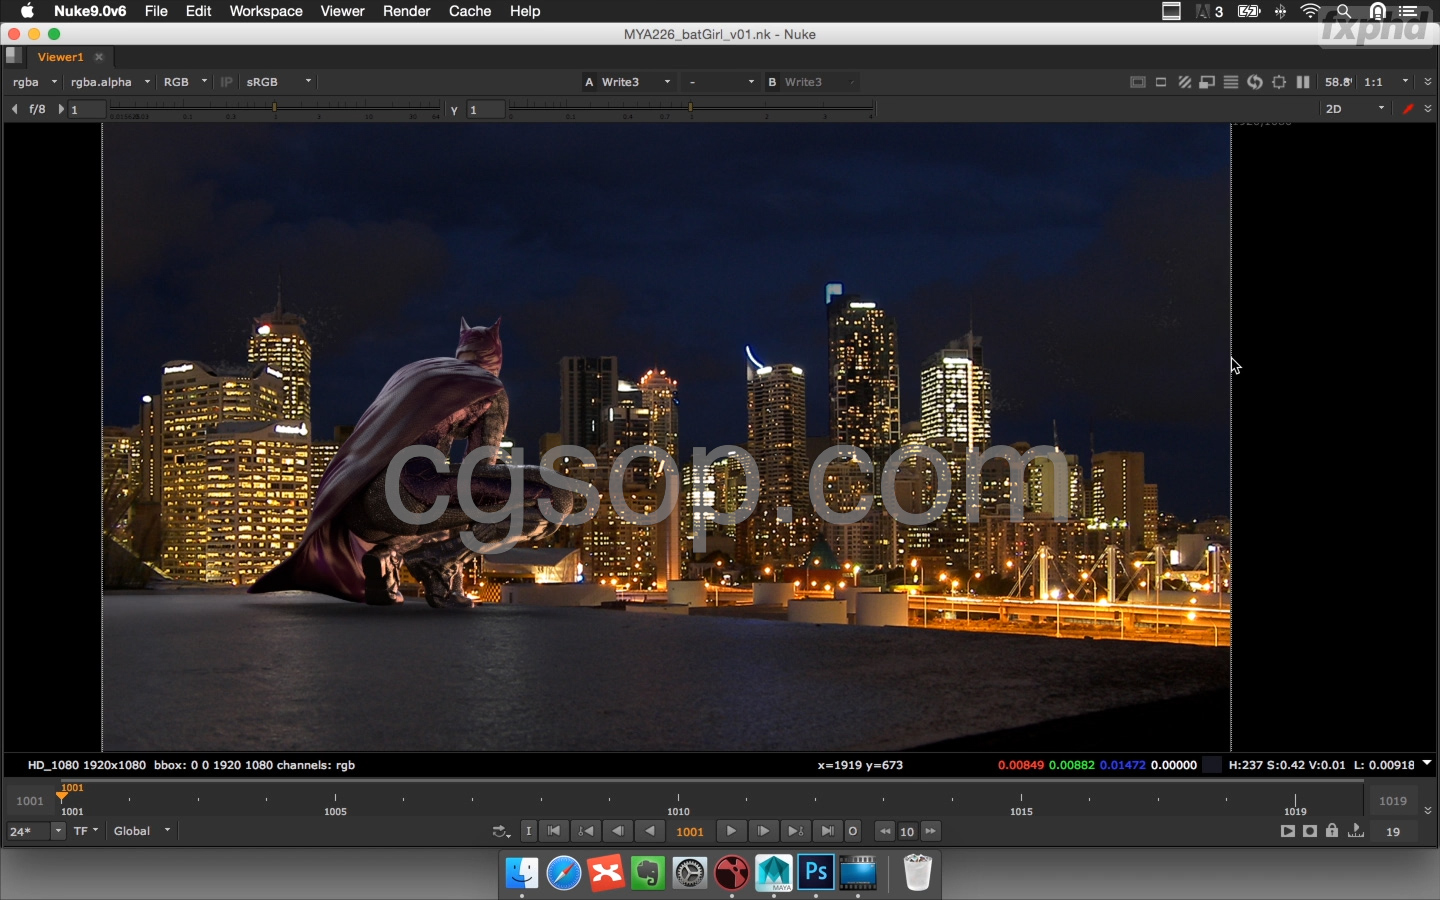1440x900 pixels.
Task: Jump to the last frame
Action: point(828,831)
